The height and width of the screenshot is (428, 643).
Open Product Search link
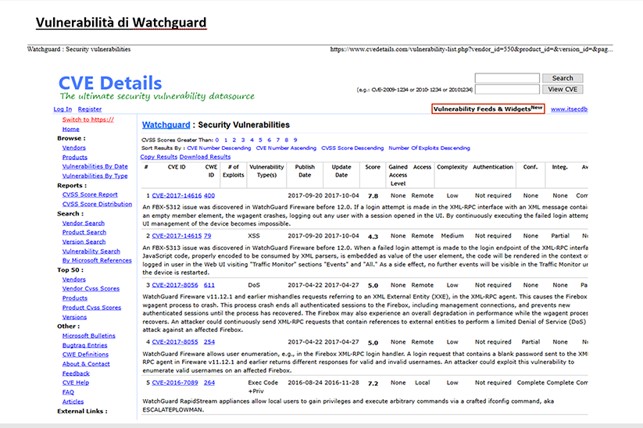(84, 232)
